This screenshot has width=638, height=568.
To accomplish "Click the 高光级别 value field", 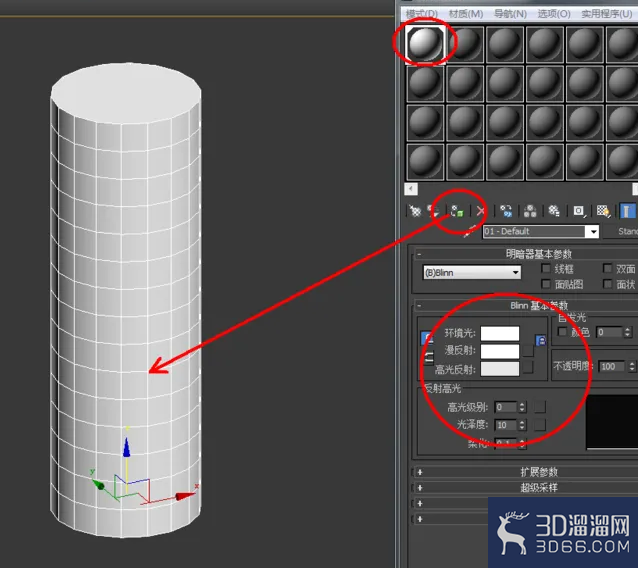I will pyautogui.click(x=506, y=407).
